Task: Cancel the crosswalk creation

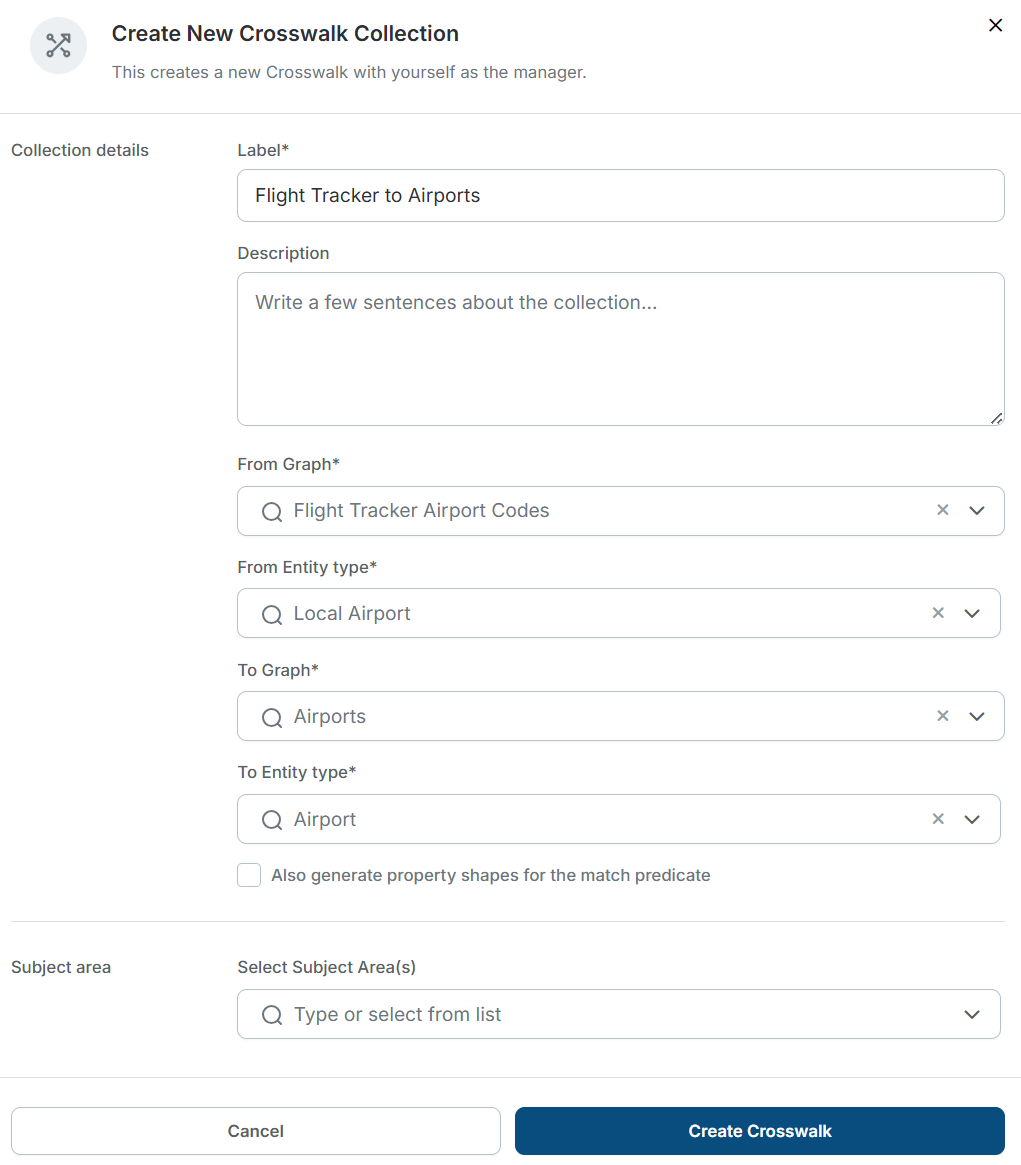Action: [x=255, y=1131]
